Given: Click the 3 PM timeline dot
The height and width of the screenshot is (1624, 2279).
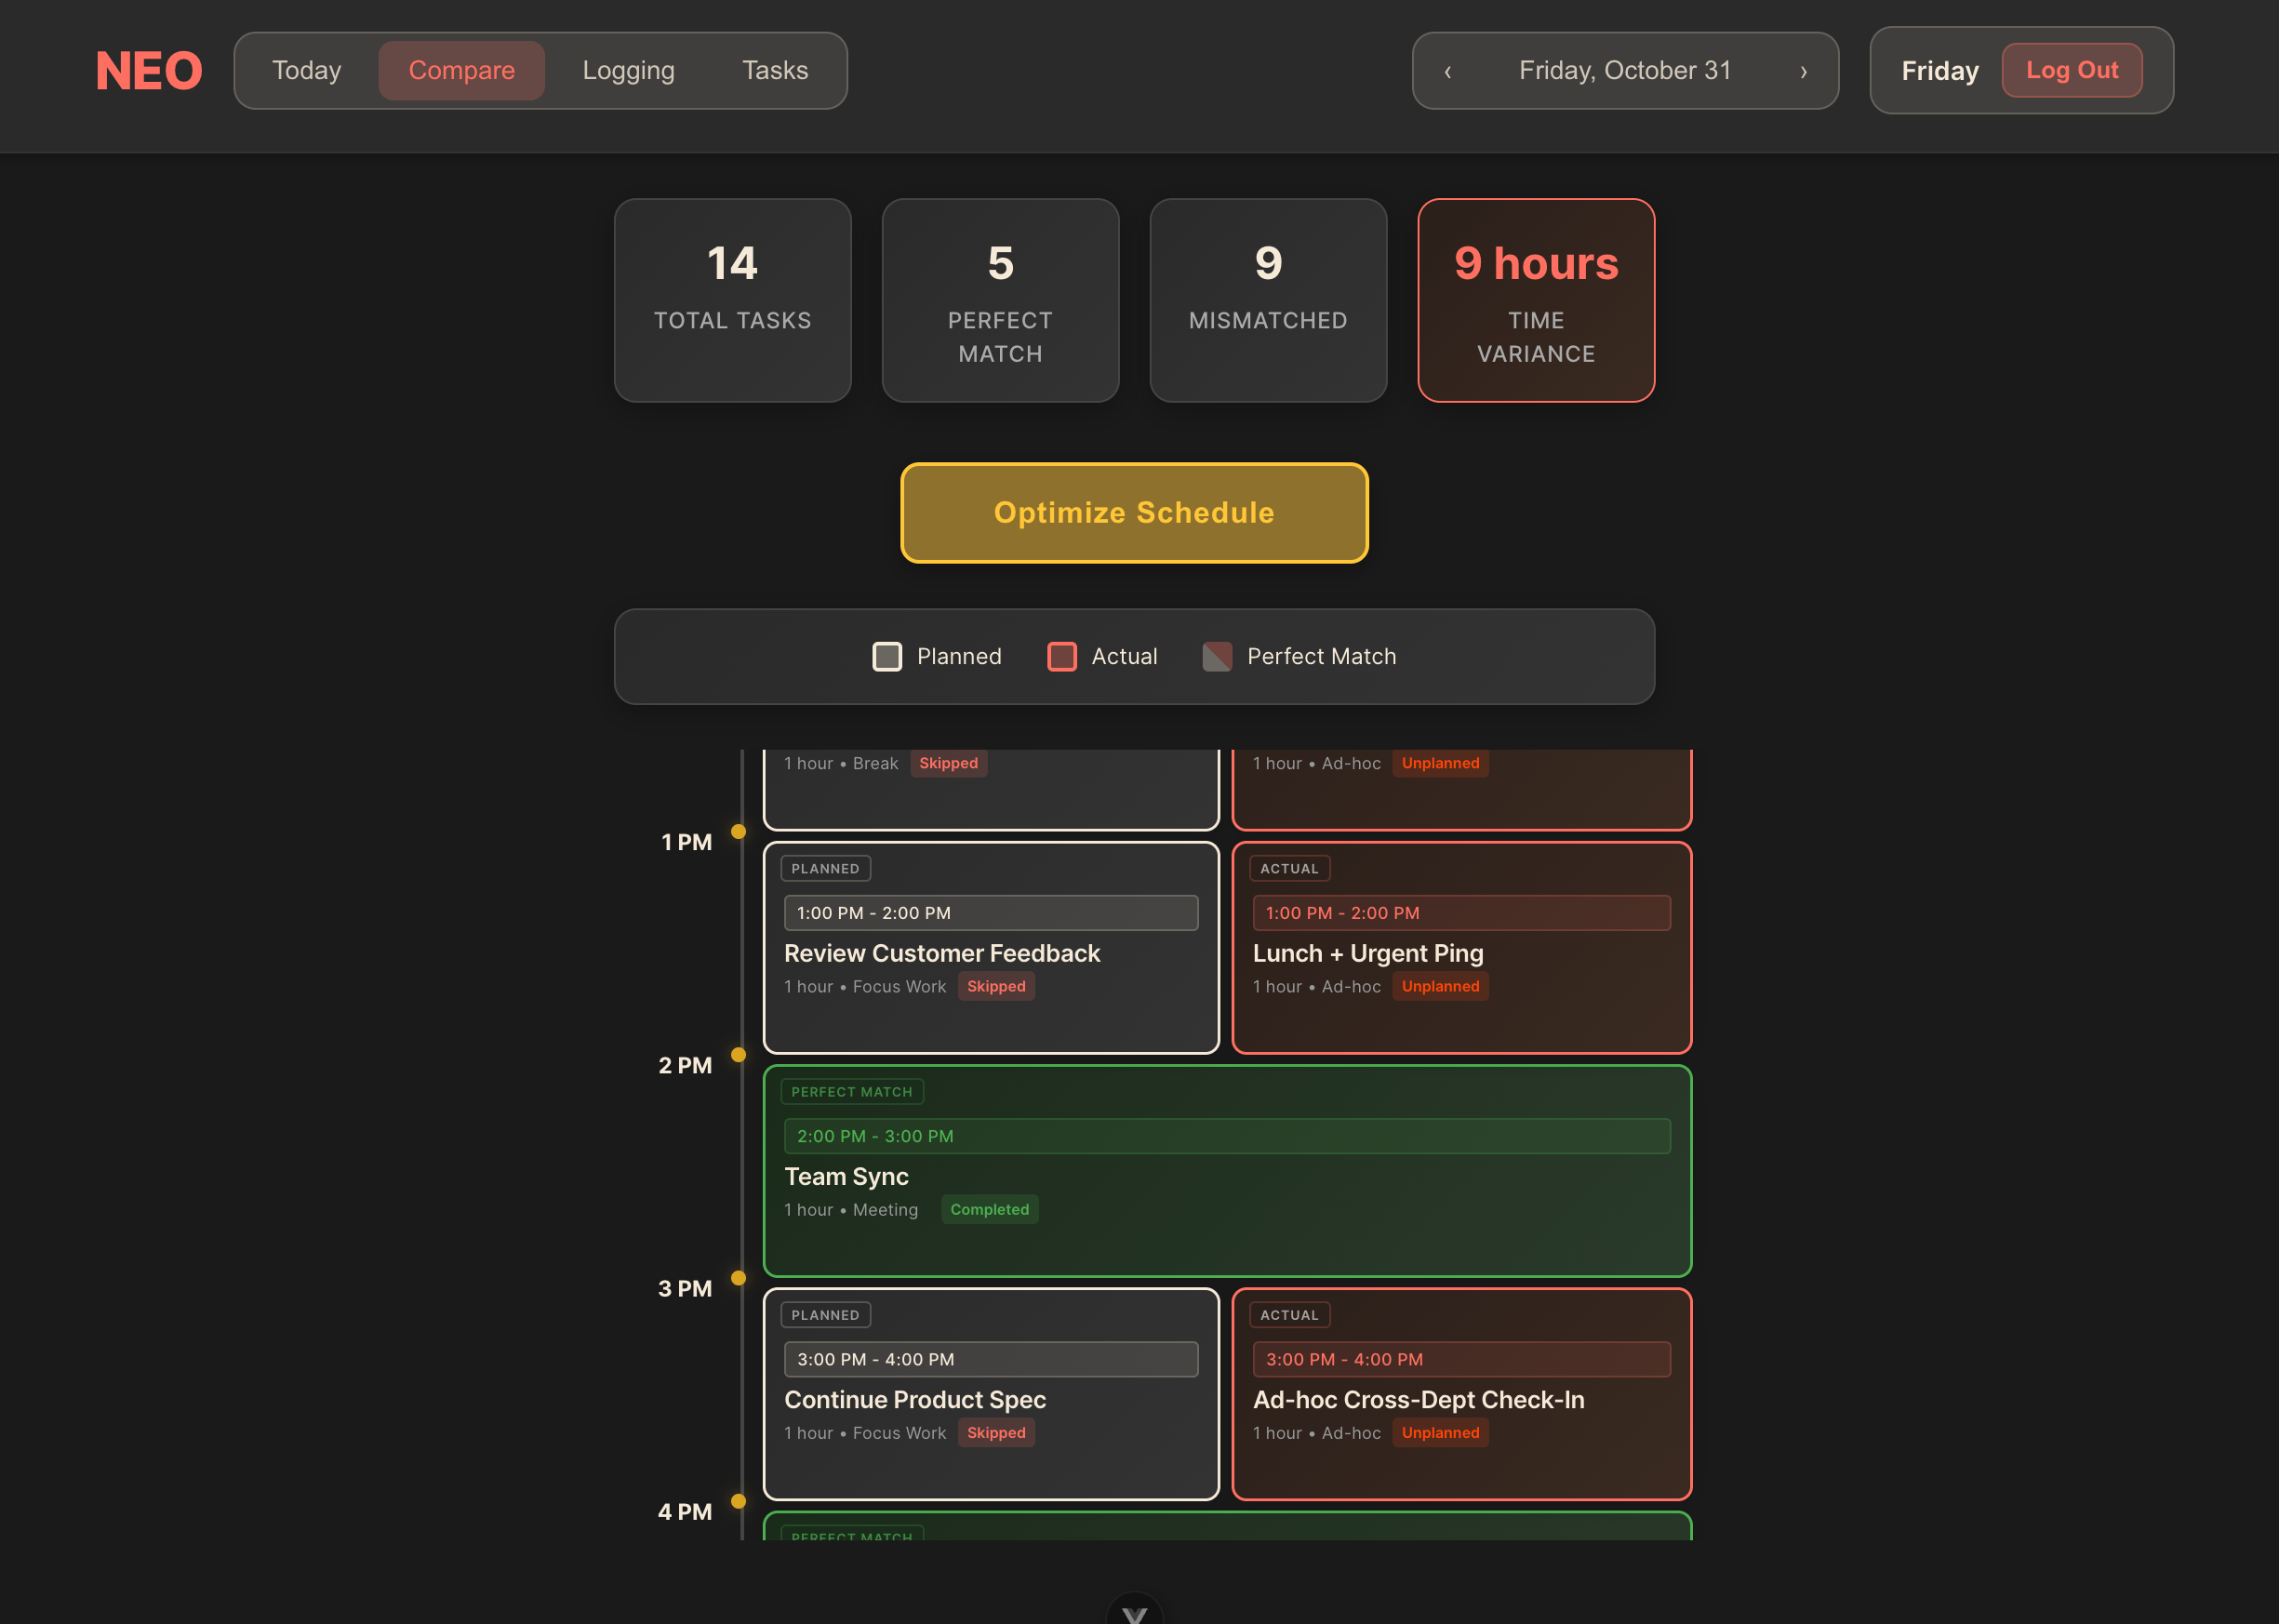Looking at the screenshot, I should click(x=738, y=1278).
